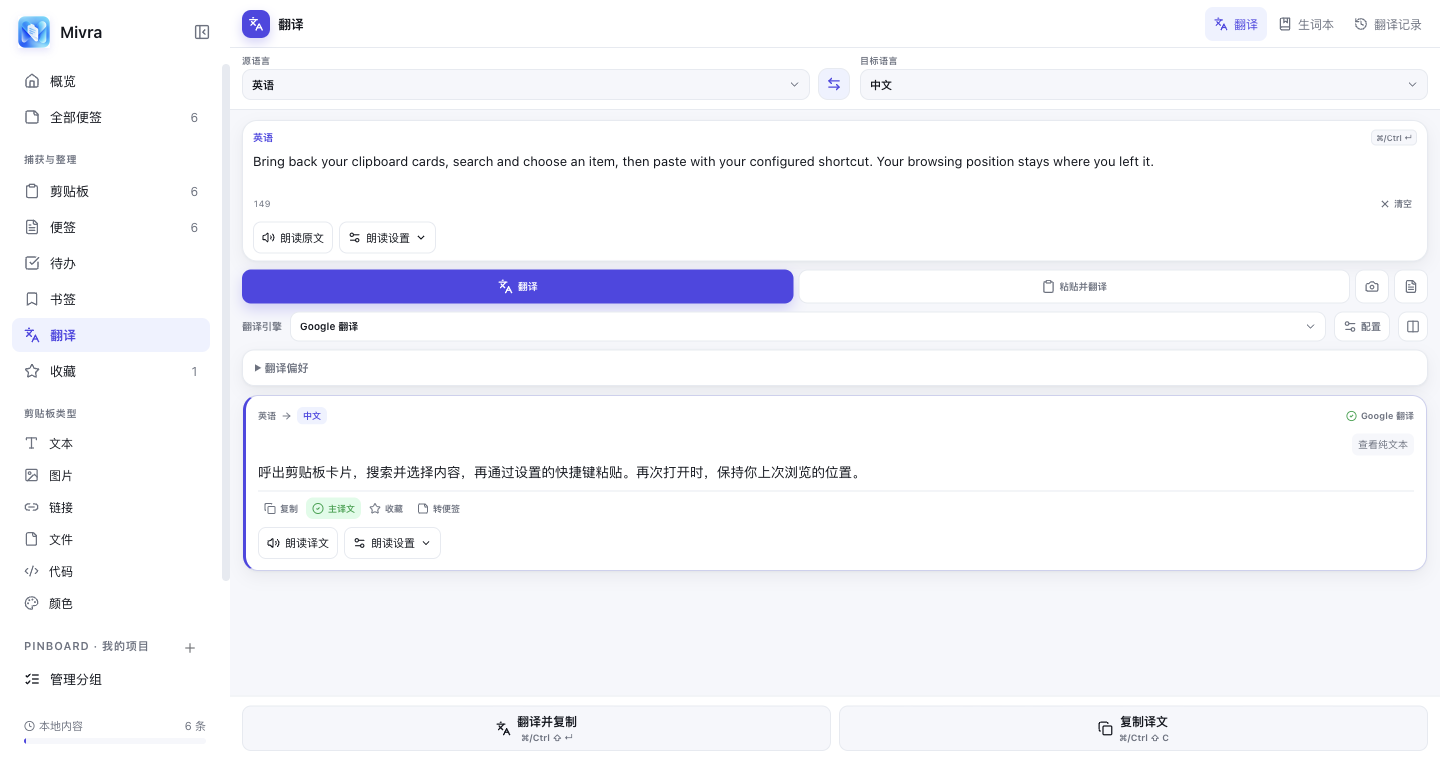Filter clipboard by 链接 type
The width and height of the screenshot is (1440, 760).
click(111, 507)
